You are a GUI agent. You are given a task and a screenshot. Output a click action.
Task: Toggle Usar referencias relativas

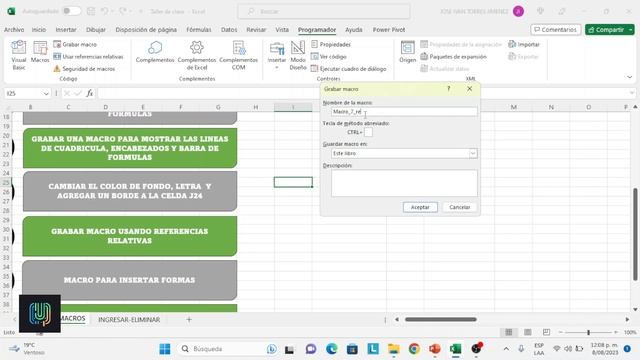(88, 56)
